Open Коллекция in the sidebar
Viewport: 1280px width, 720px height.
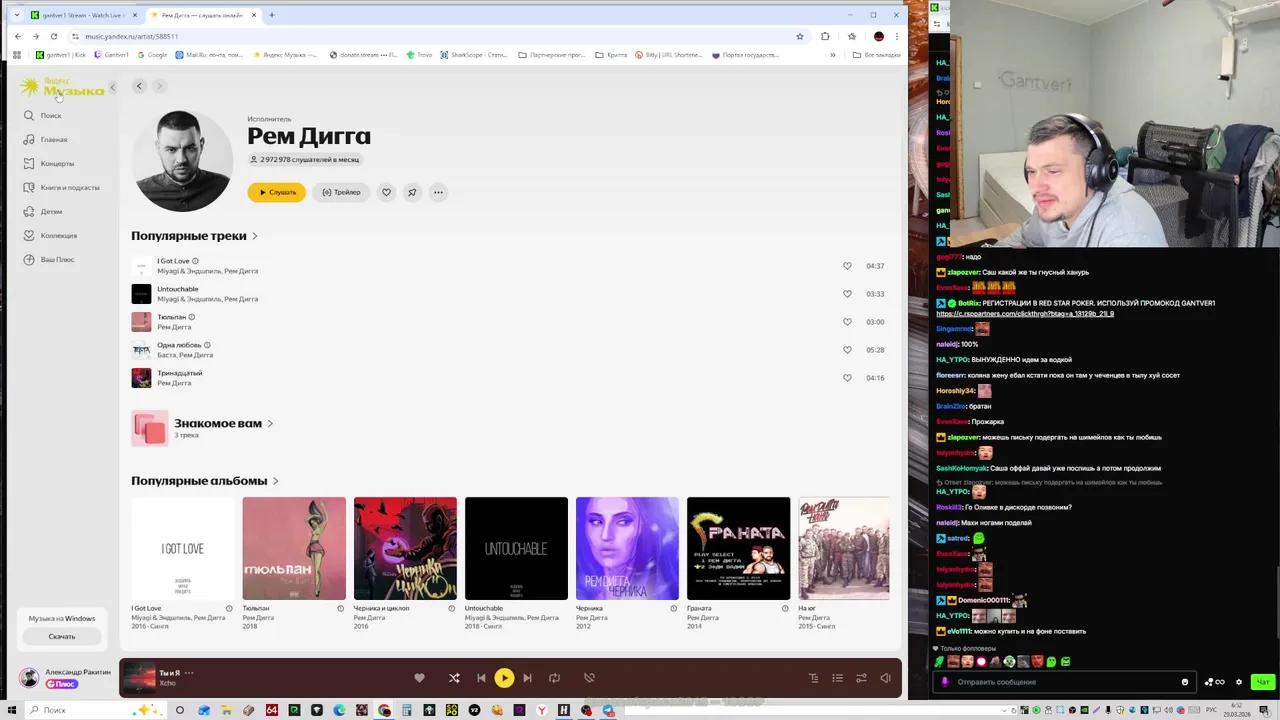50,236
